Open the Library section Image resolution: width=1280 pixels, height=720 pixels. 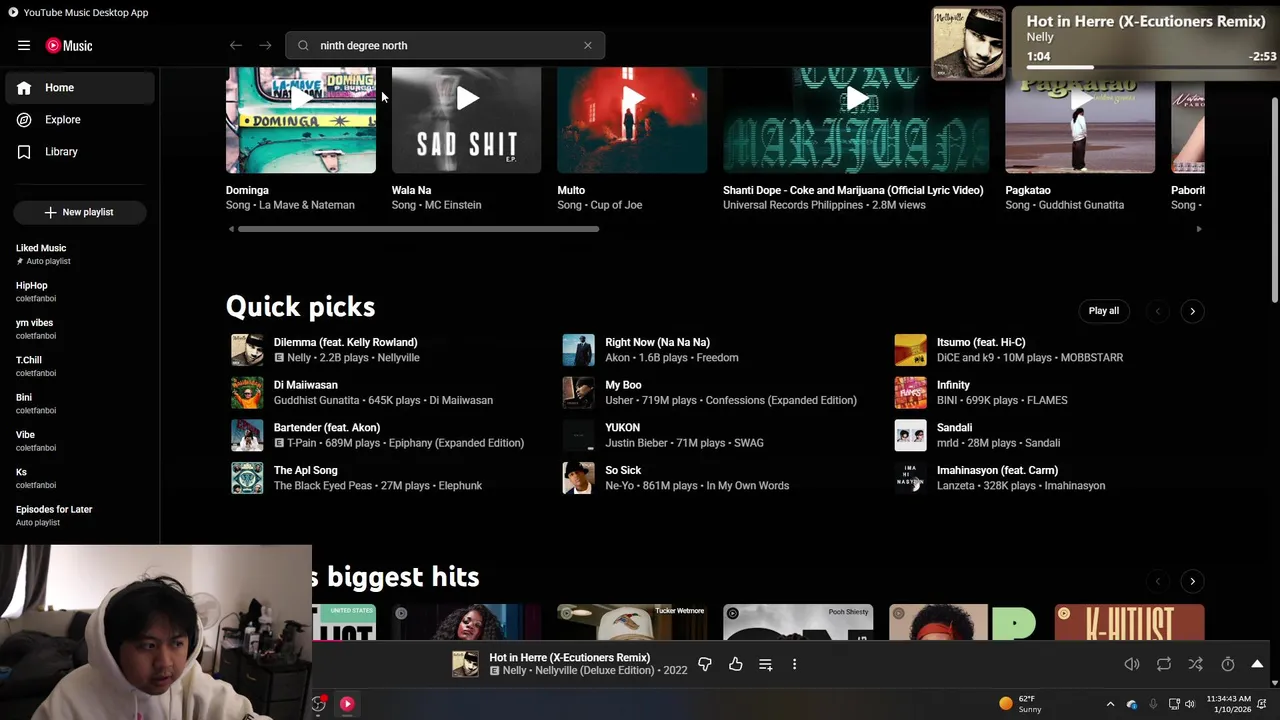pyautogui.click(x=80, y=152)
